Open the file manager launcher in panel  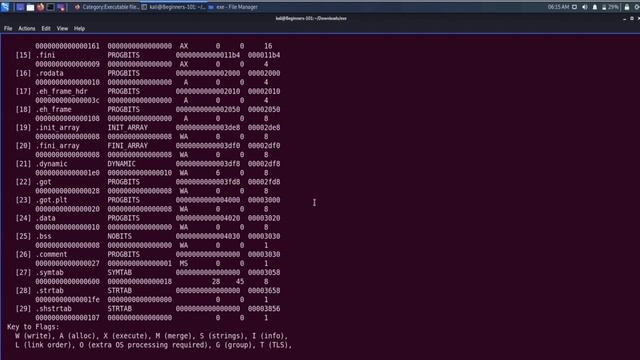30,7
